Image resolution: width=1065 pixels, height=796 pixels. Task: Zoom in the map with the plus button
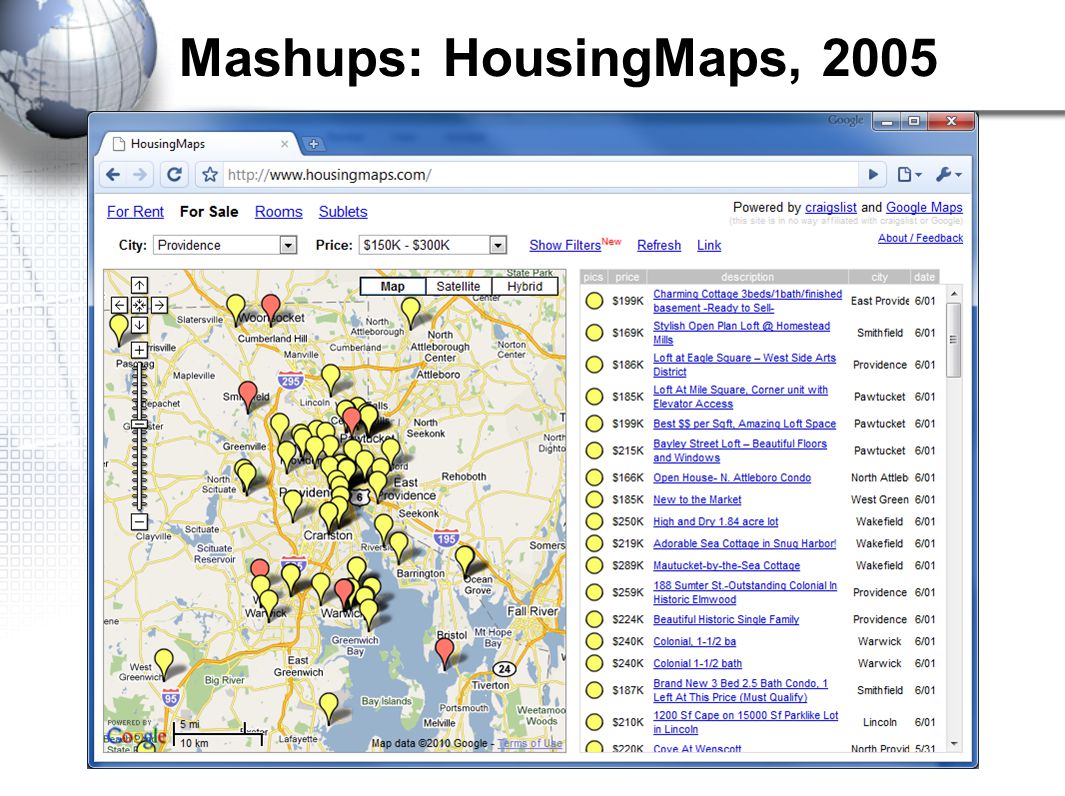click(139, 350)
